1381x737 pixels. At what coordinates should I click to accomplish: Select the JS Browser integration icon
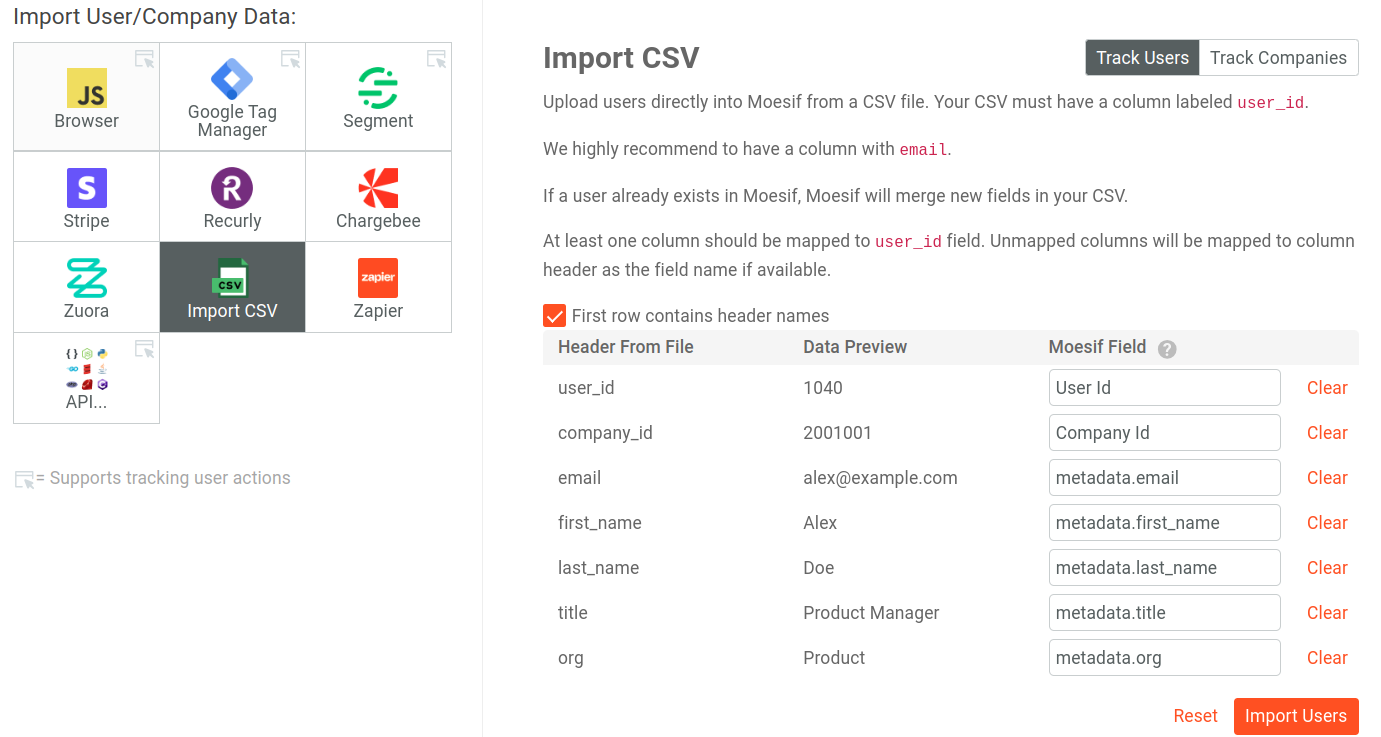click(86, 96)
